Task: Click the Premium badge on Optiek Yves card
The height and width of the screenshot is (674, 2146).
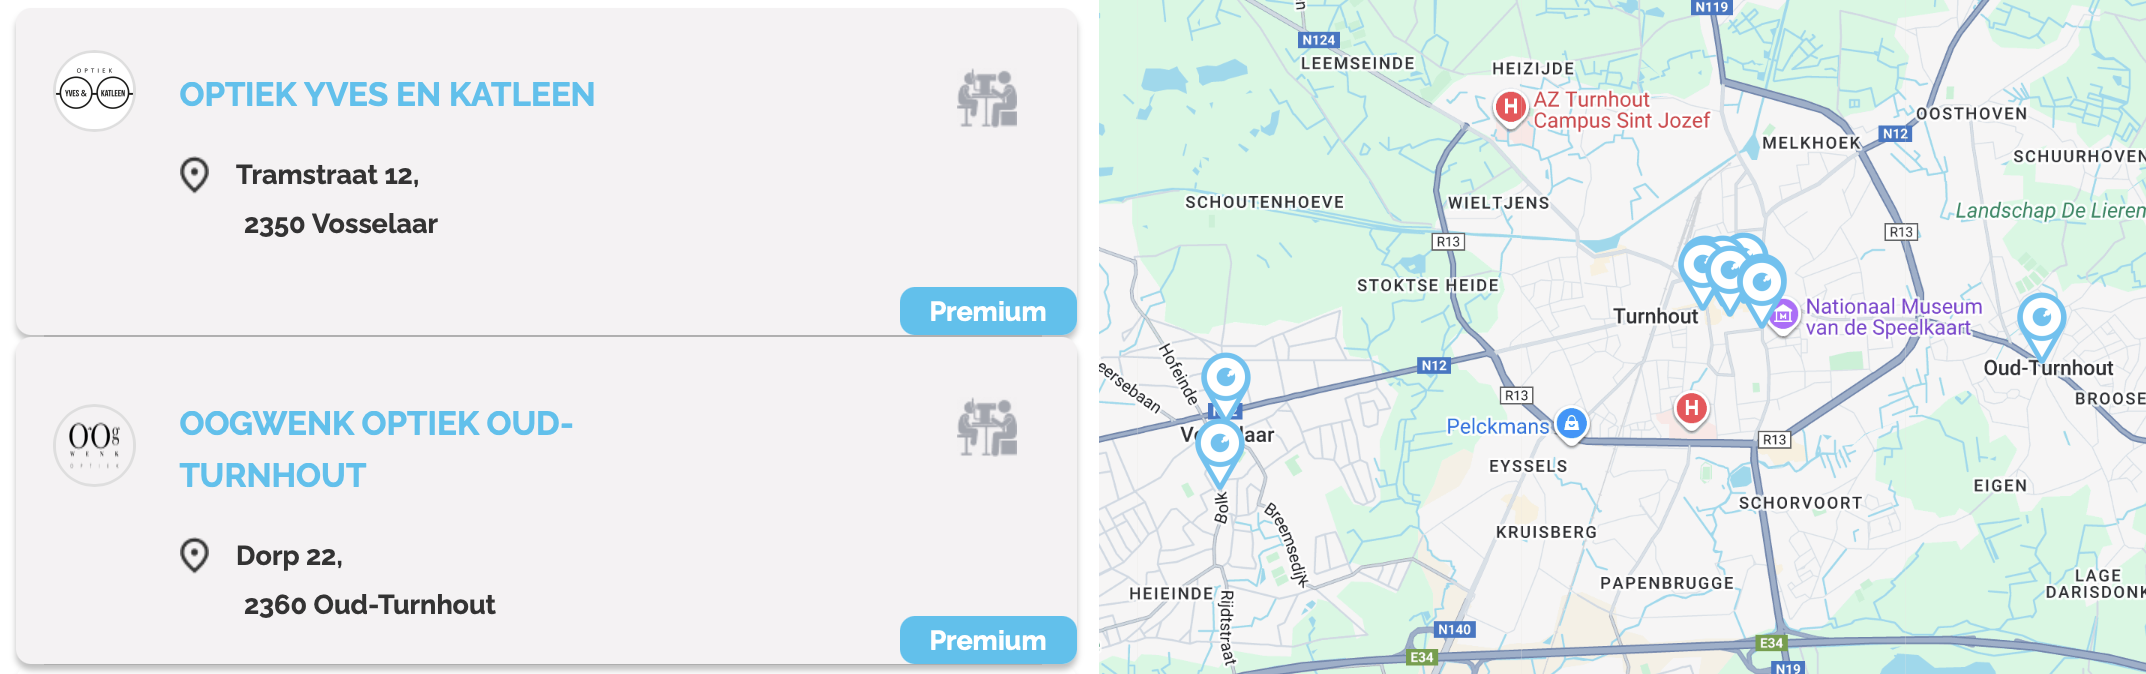Action: (988, 311)
